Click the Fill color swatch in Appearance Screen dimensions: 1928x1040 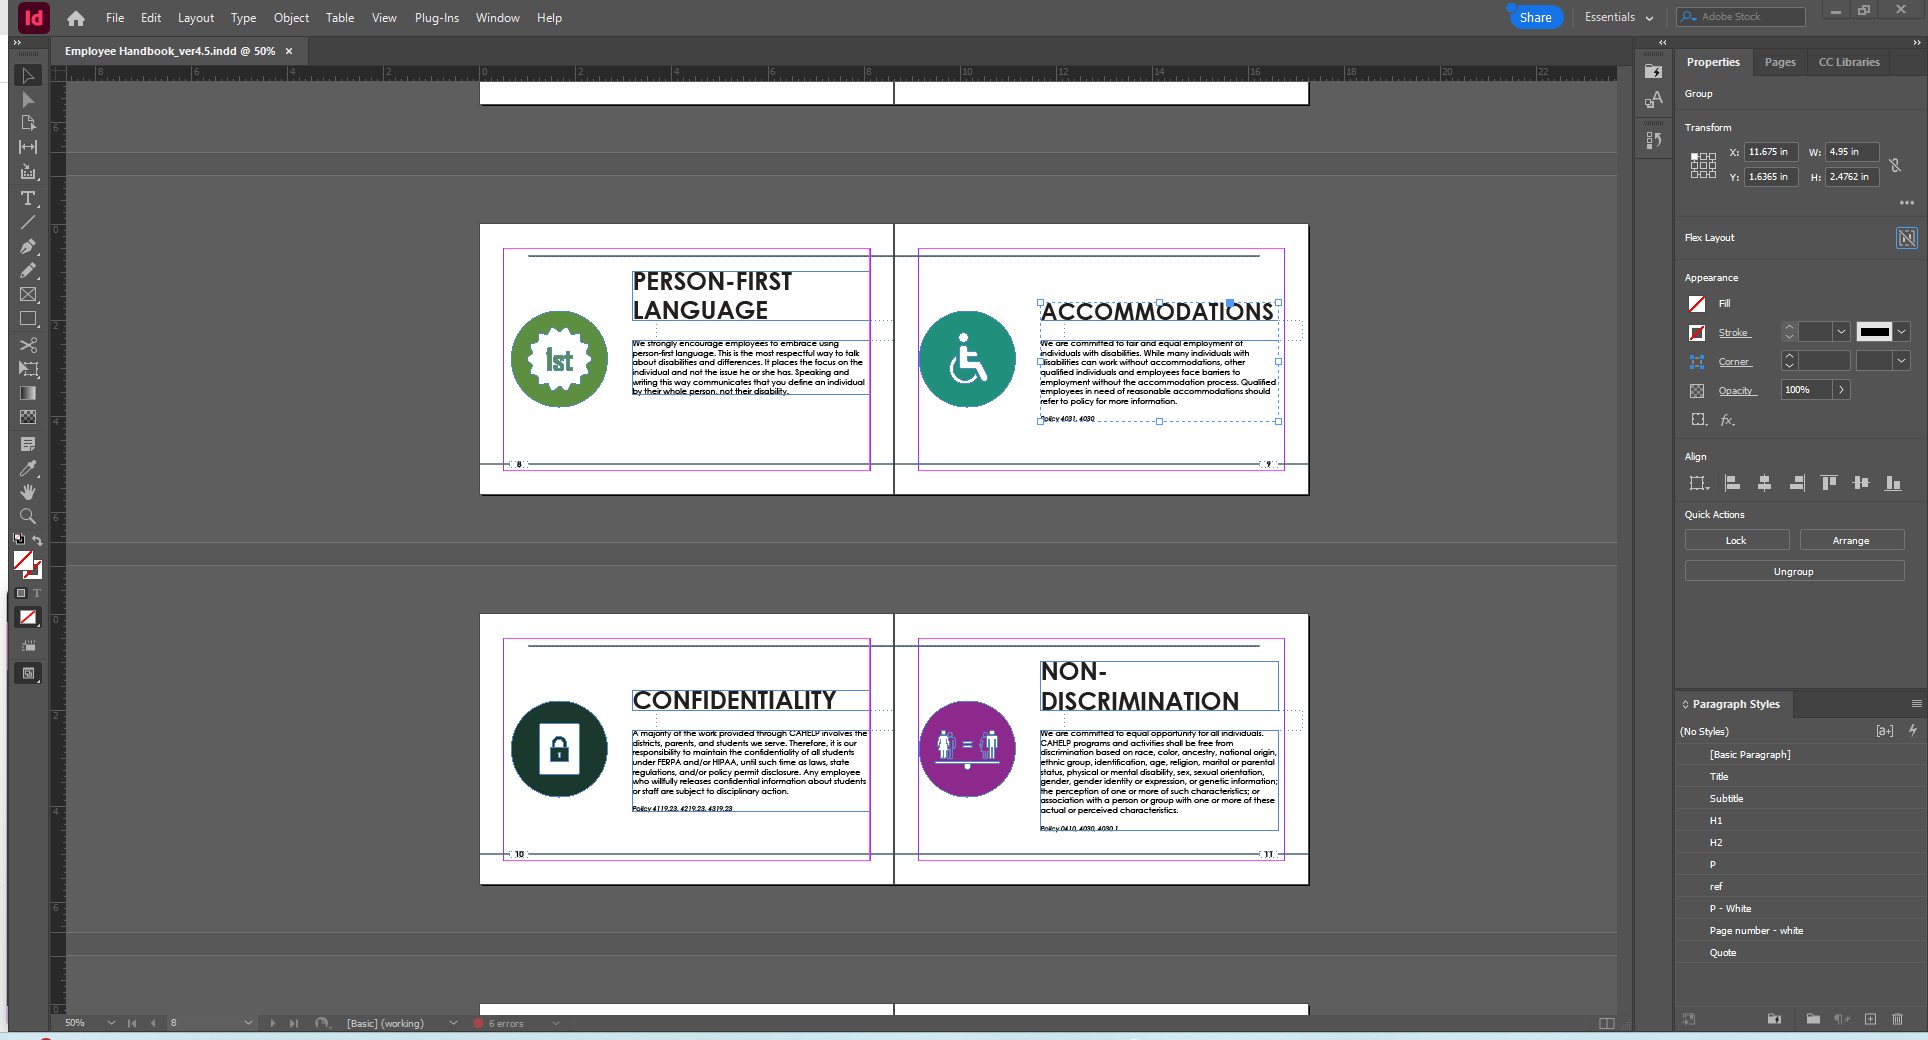[1697, 304]
